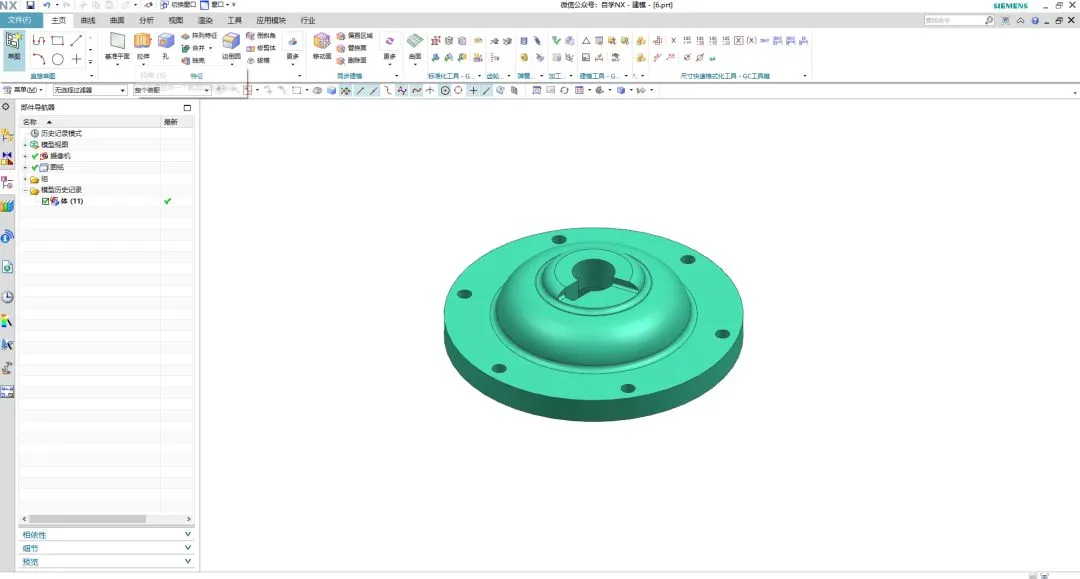Image resolution: width=1080 pixels, height=579 pixels.
Task: Click the 窗口 window button
Action: pos(215,5)
